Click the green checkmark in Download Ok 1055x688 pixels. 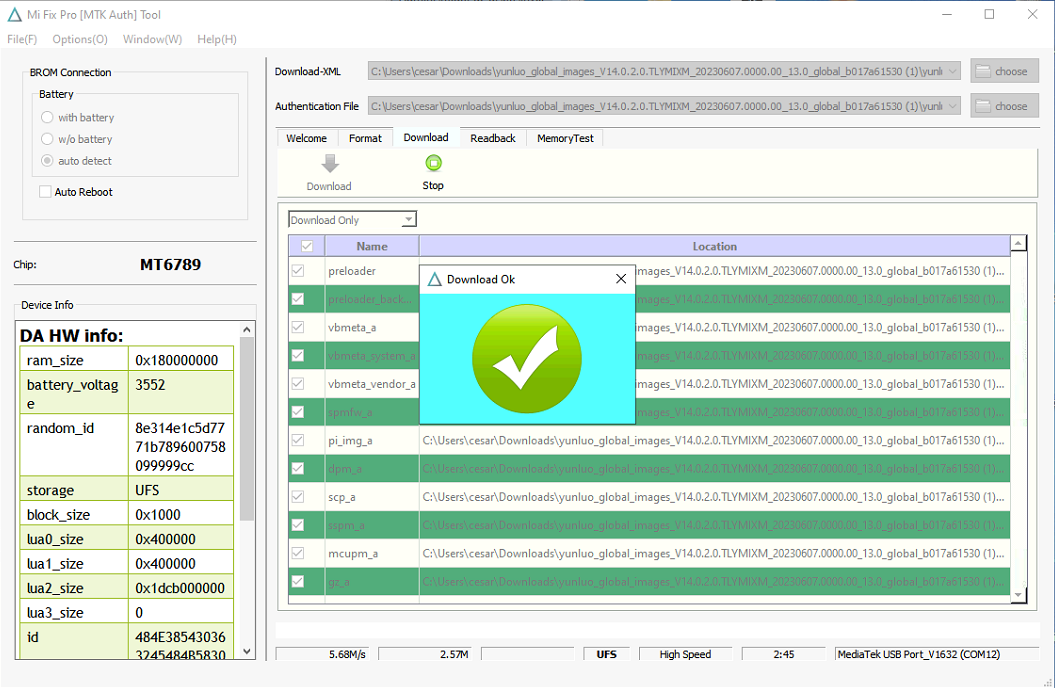coord(527,358)
